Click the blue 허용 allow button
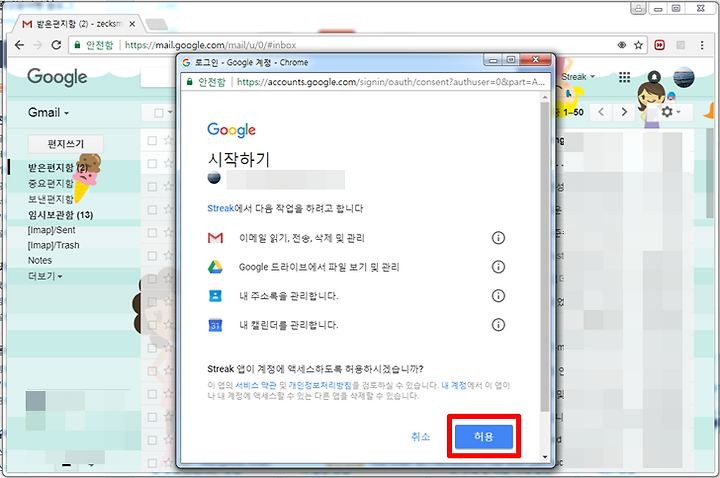 (484, 436)
